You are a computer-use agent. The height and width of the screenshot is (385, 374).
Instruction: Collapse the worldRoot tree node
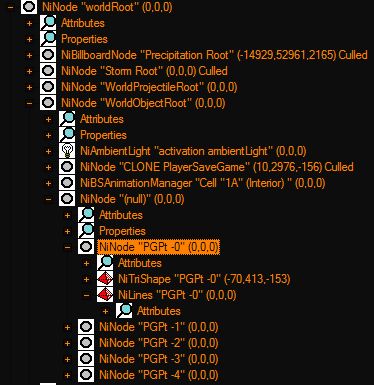coord(10,7)
